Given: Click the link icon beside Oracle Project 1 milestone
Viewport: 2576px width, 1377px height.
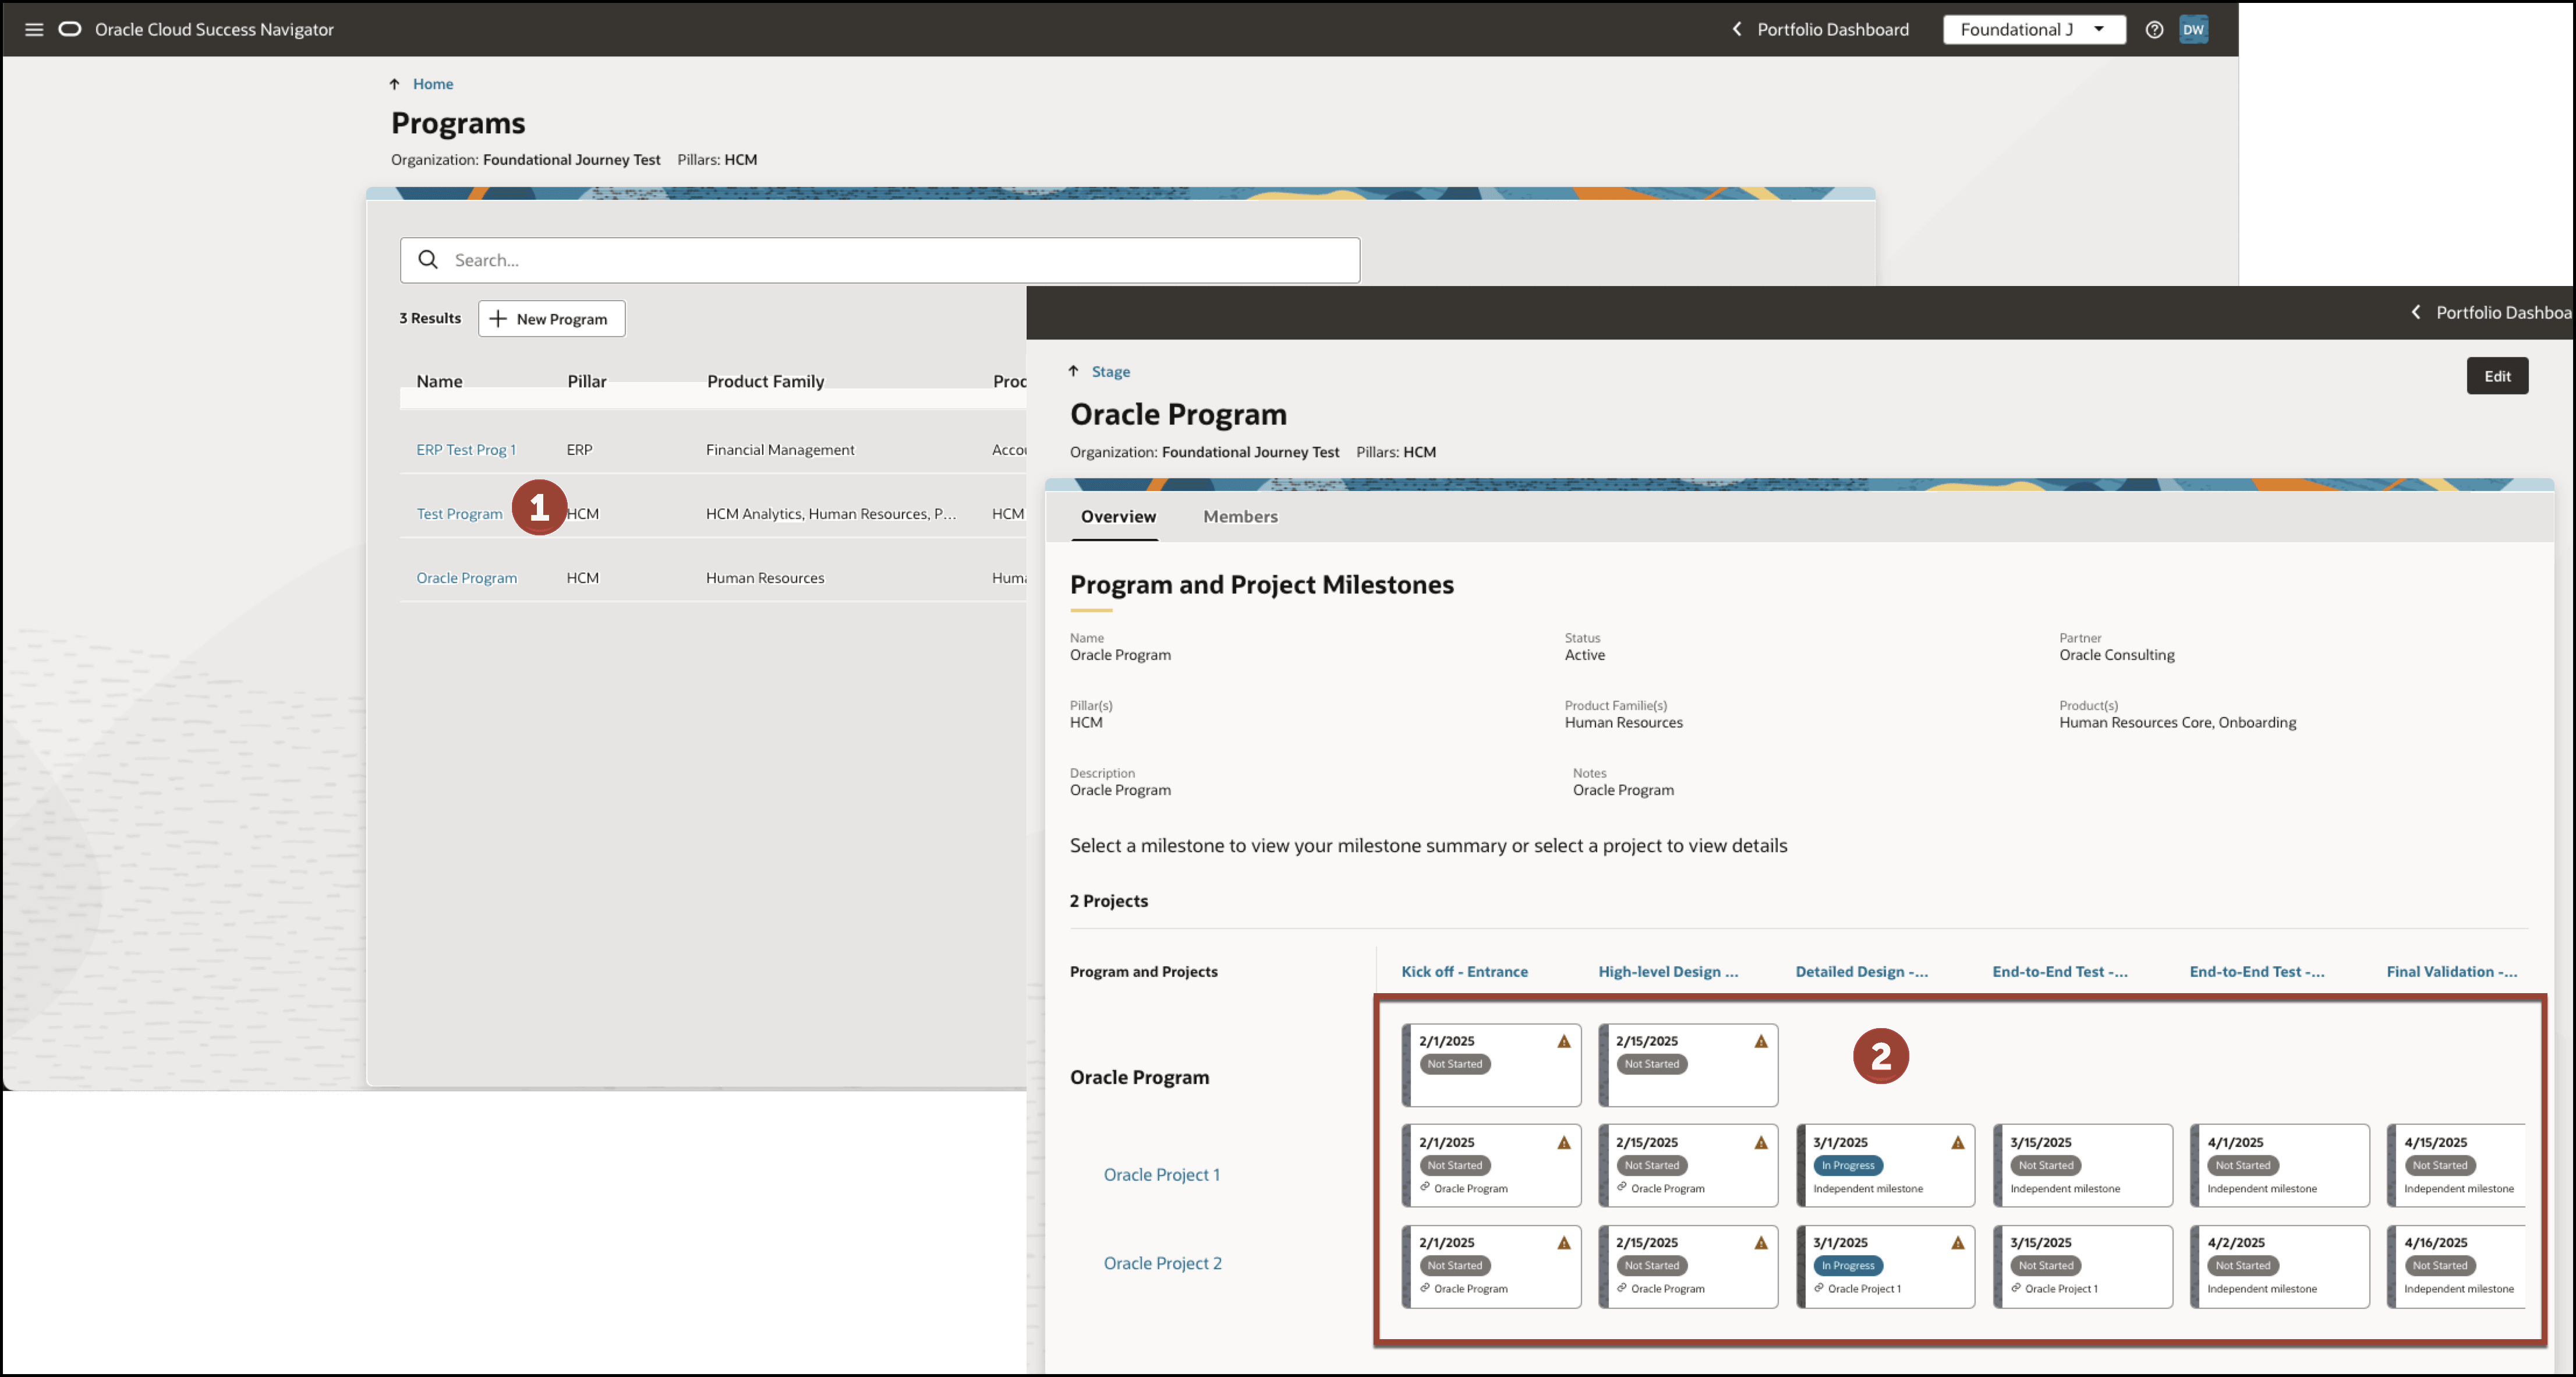Looking at the screenshot, I should point(1818,1288).
